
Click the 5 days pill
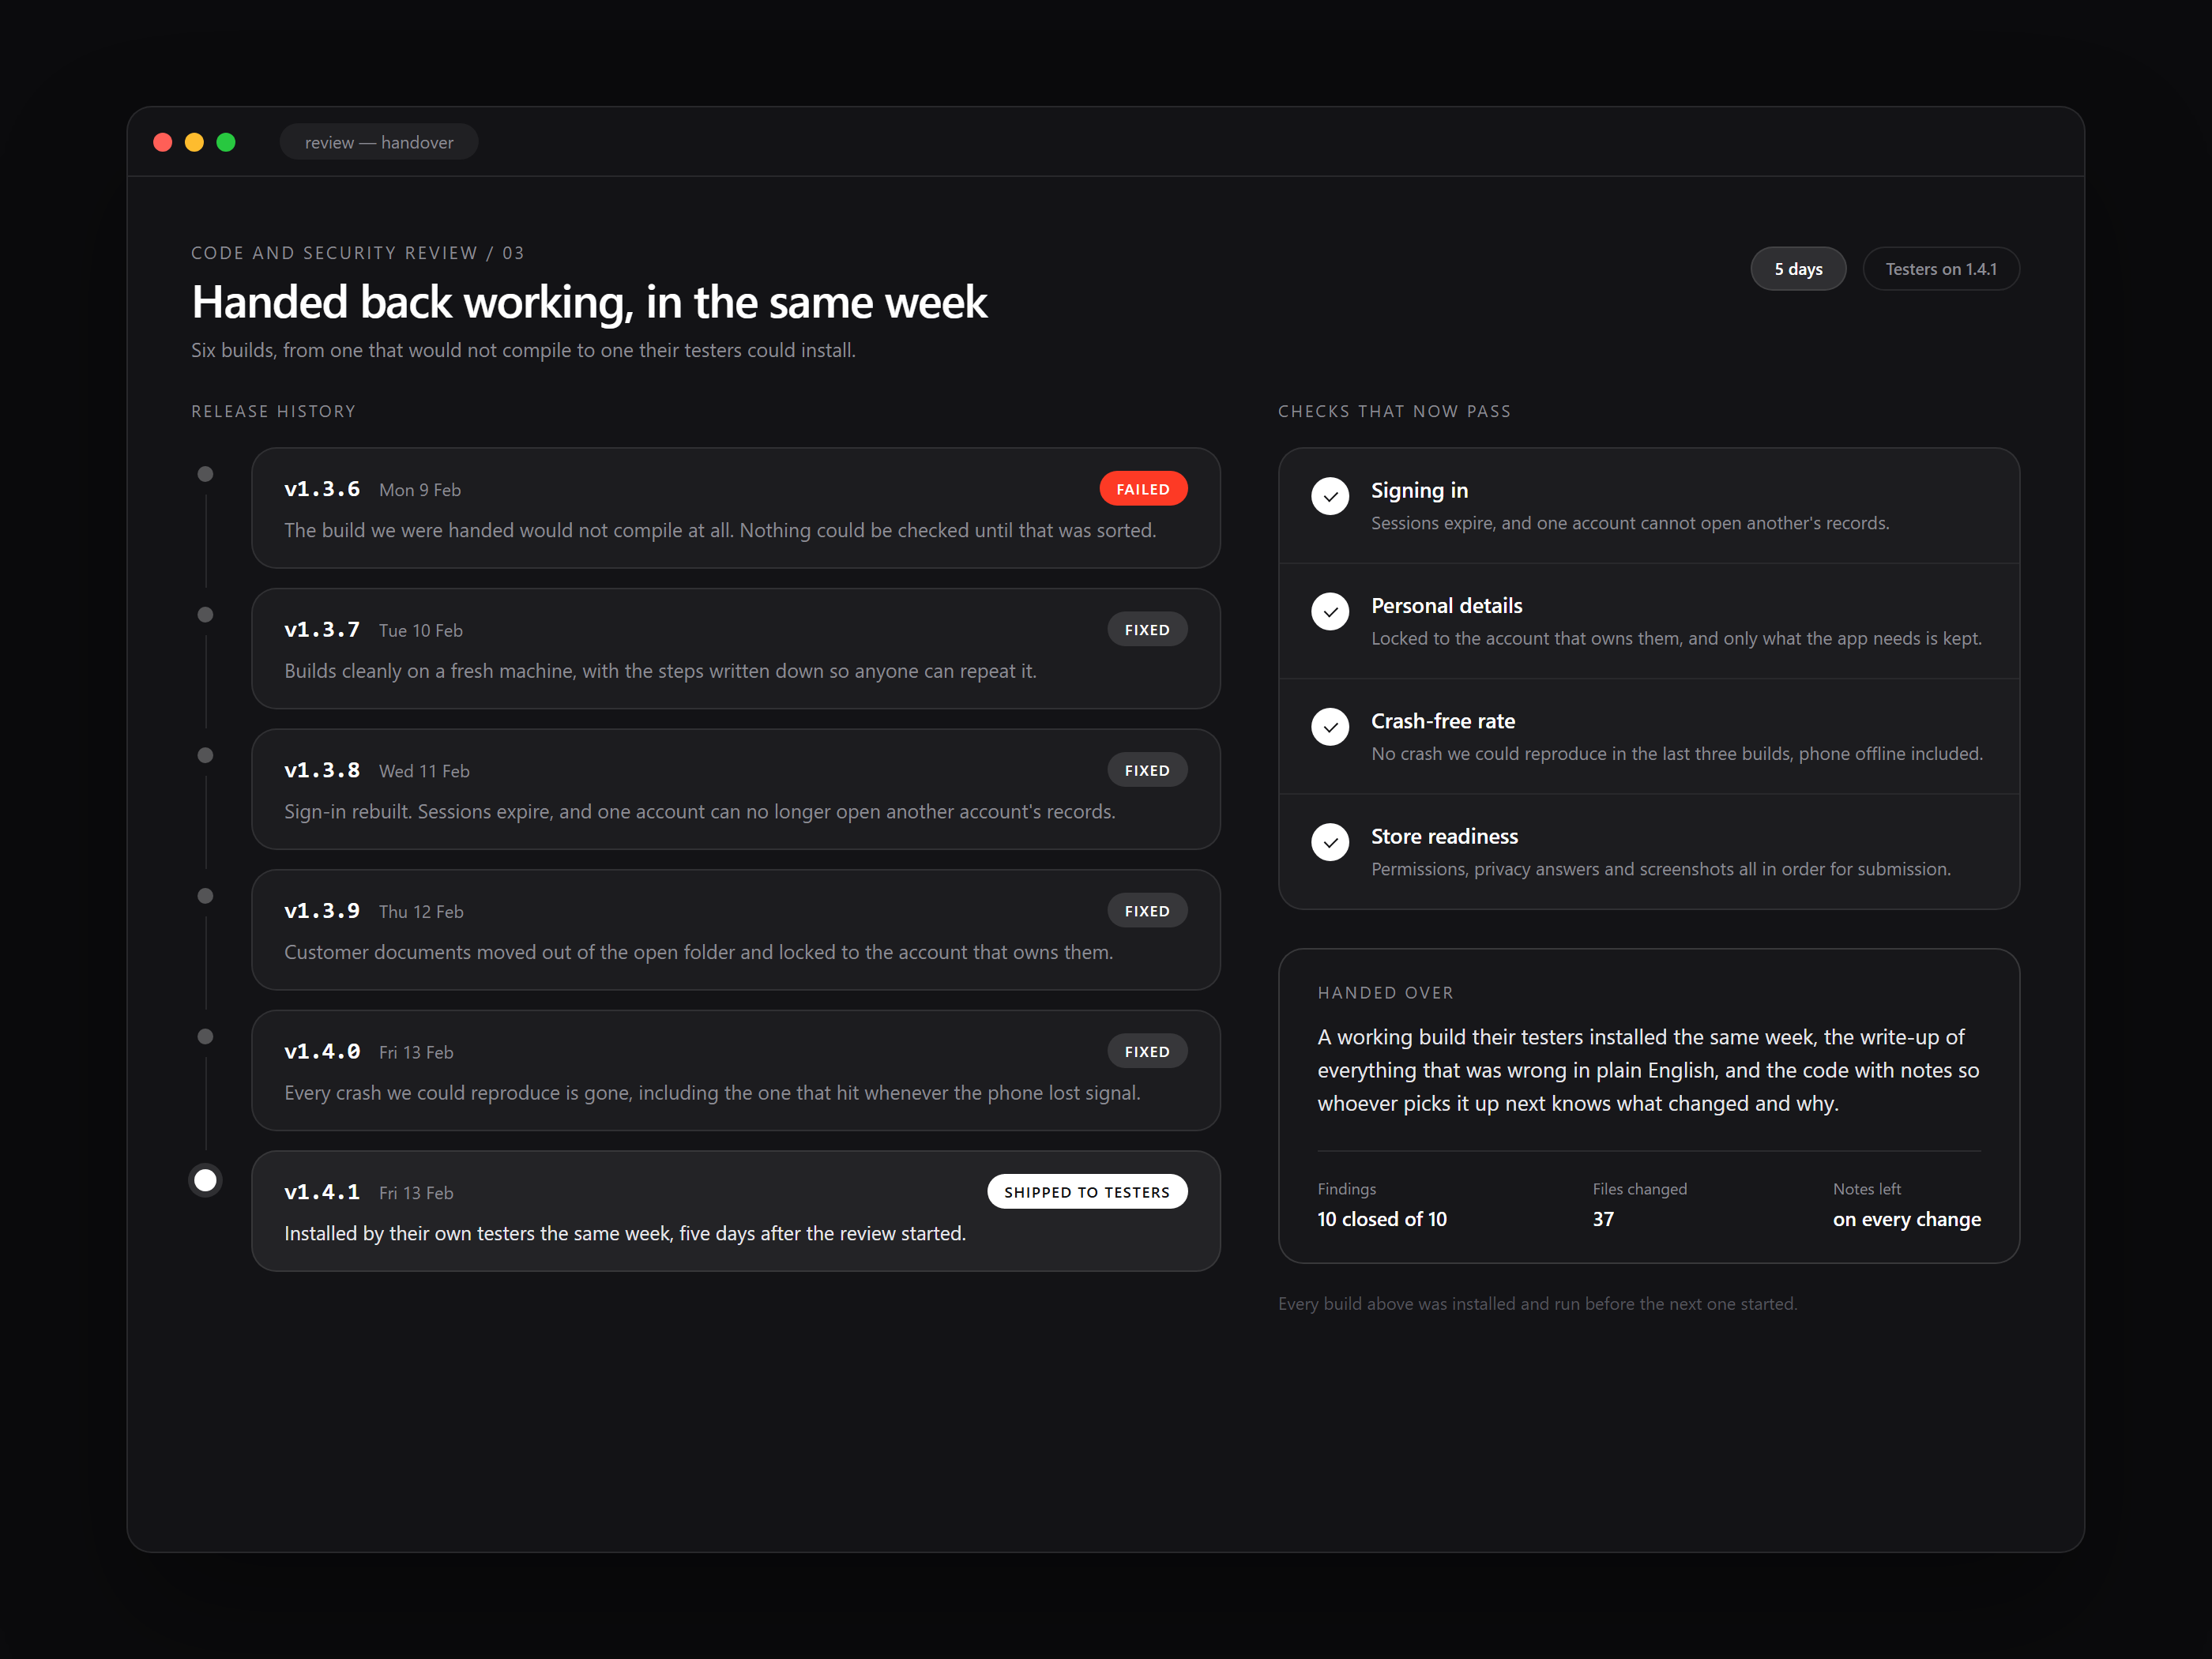click(1798, 269)
